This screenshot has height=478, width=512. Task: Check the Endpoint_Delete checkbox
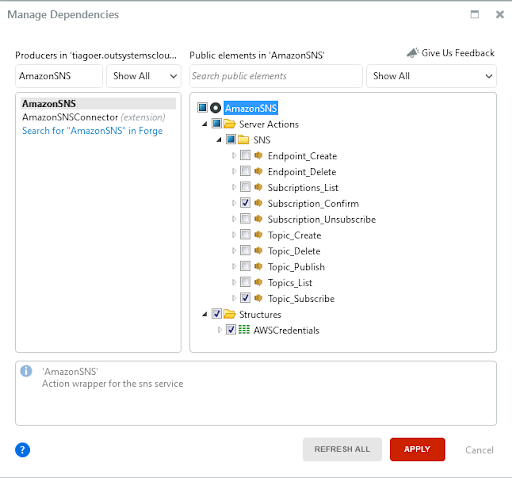tap(245, 171)
